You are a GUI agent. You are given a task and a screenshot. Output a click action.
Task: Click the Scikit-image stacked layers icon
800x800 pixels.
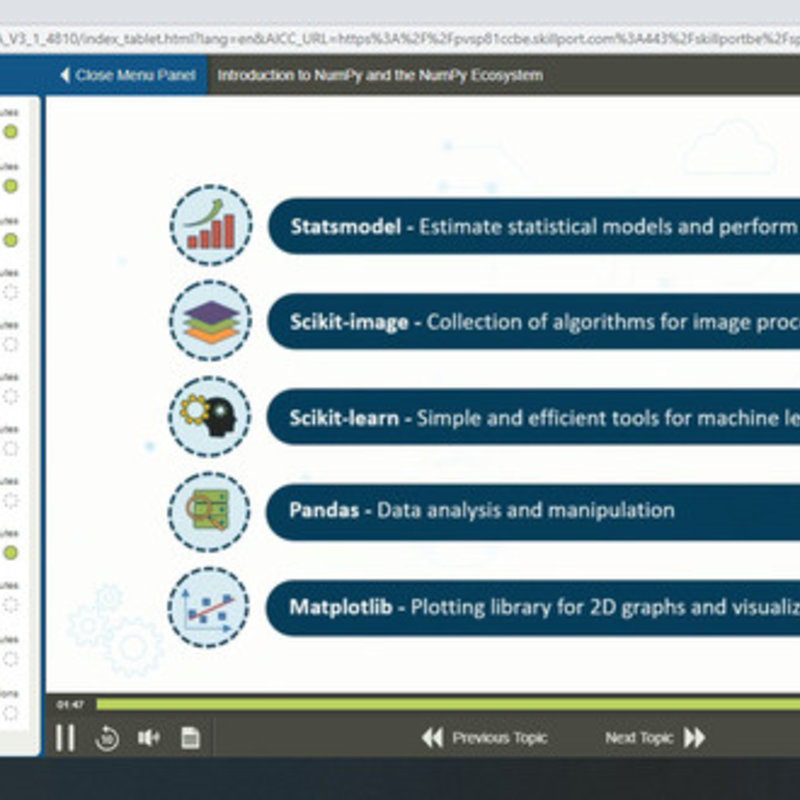point(210,321)
